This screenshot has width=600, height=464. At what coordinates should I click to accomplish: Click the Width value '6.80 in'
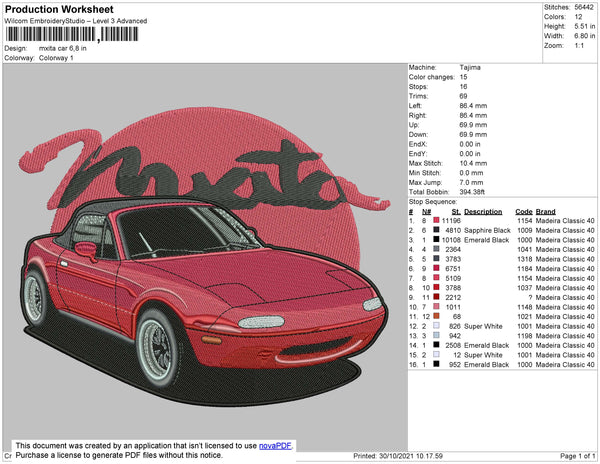[x=585, y=36]
